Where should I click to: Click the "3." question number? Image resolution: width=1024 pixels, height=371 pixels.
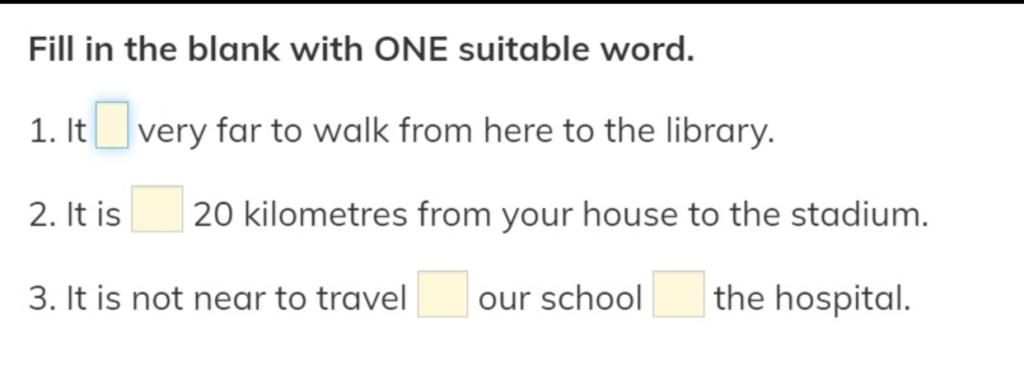tap(44, 300)
